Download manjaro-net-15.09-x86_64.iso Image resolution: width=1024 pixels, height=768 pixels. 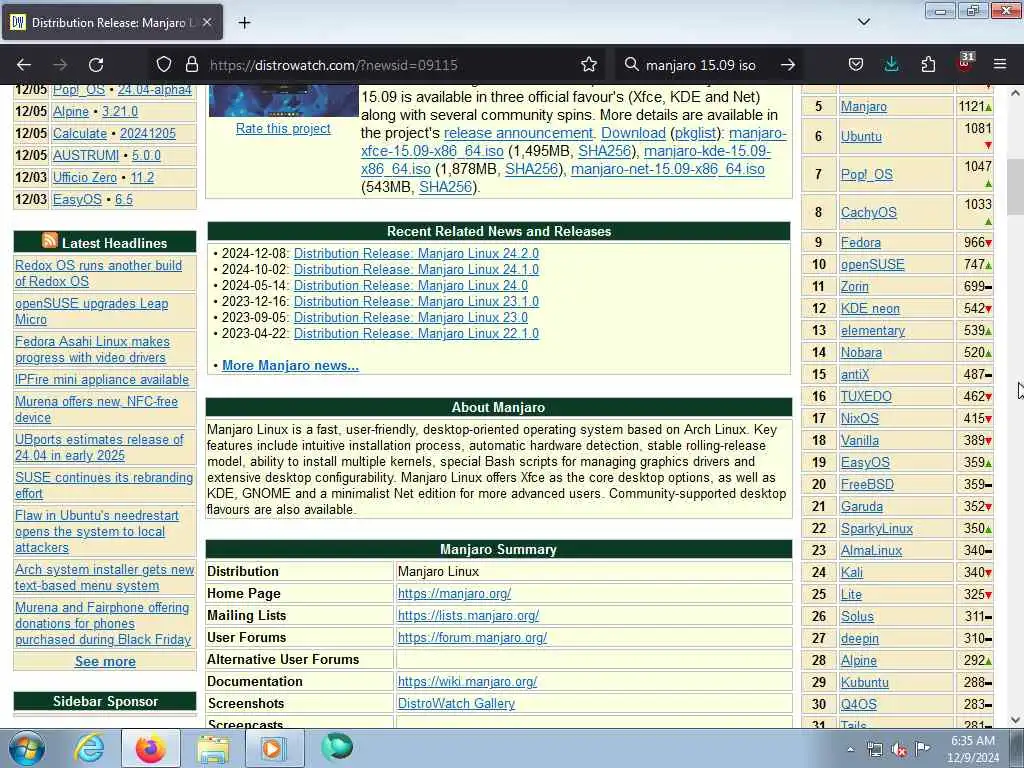click(x=667, y=169)
